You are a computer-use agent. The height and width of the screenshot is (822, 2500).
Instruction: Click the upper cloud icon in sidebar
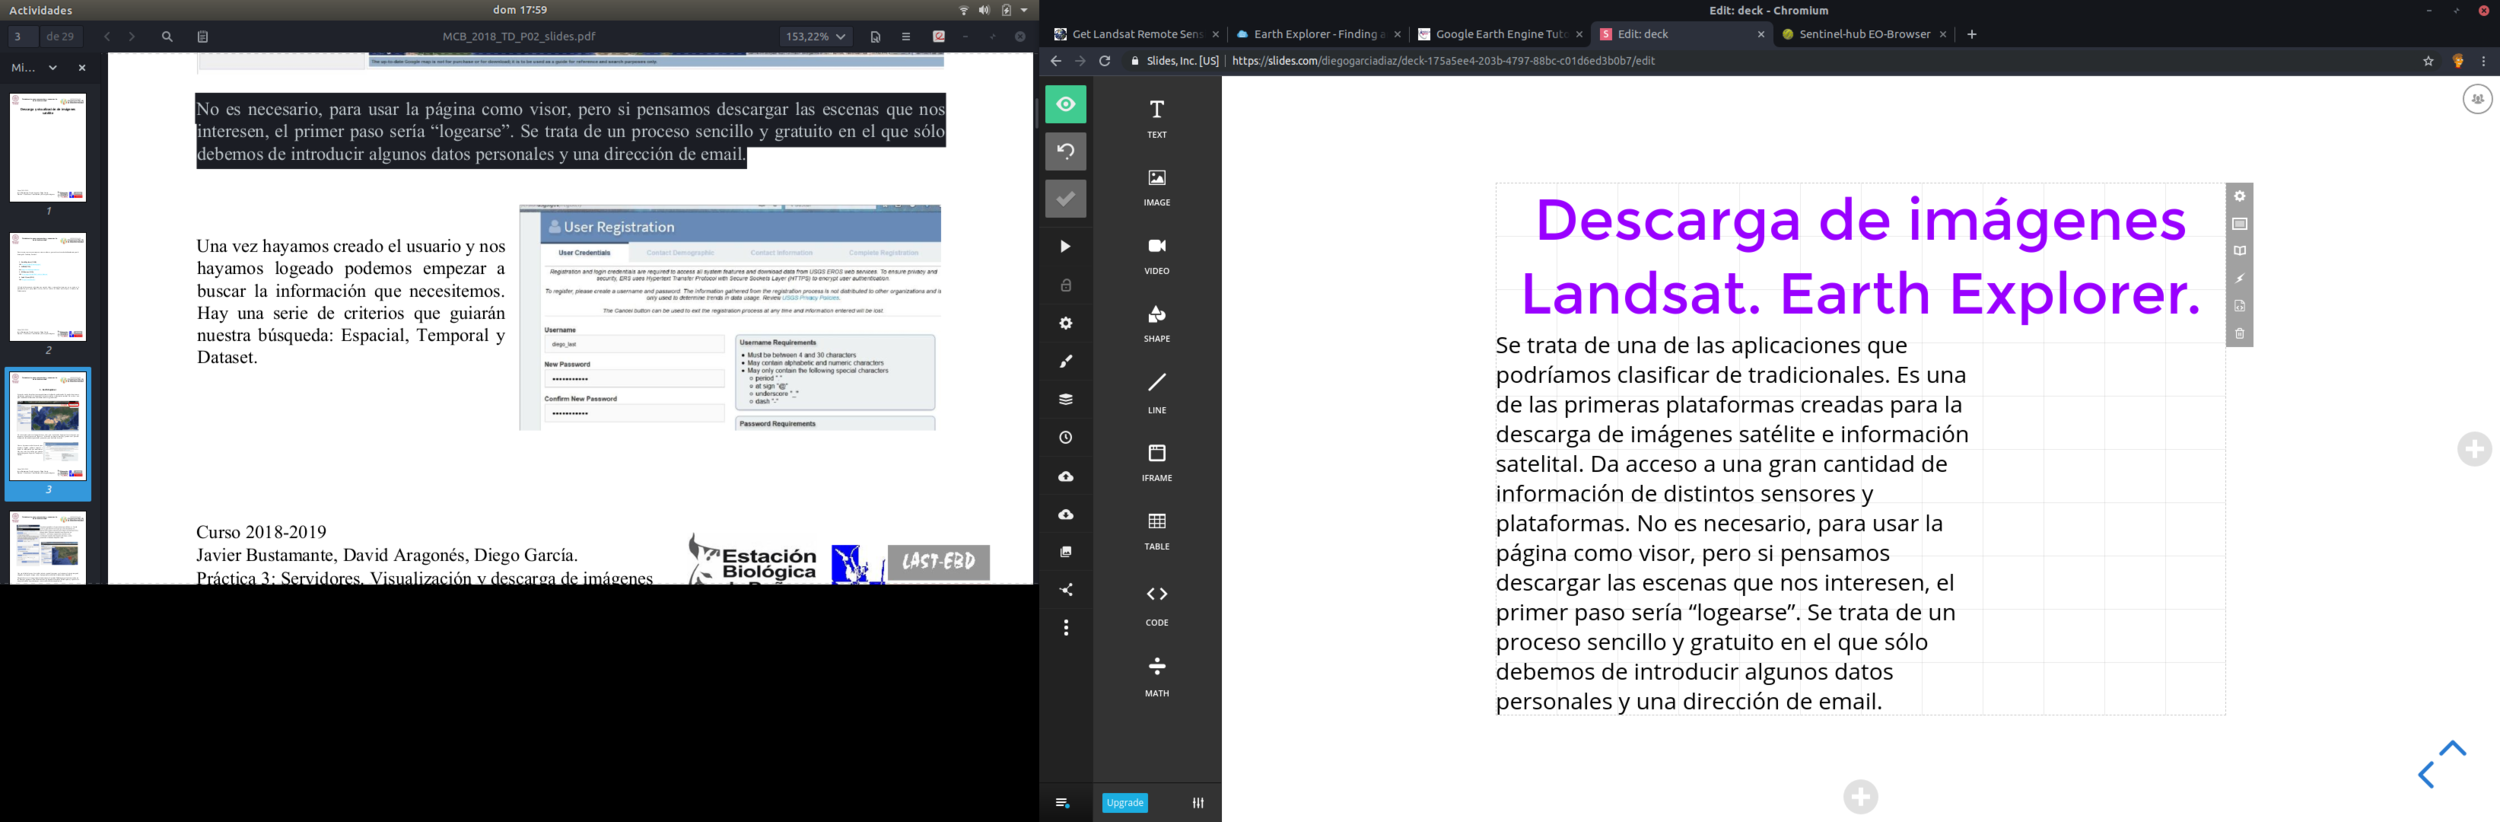pyautogui.click(x=1065, y=476)
